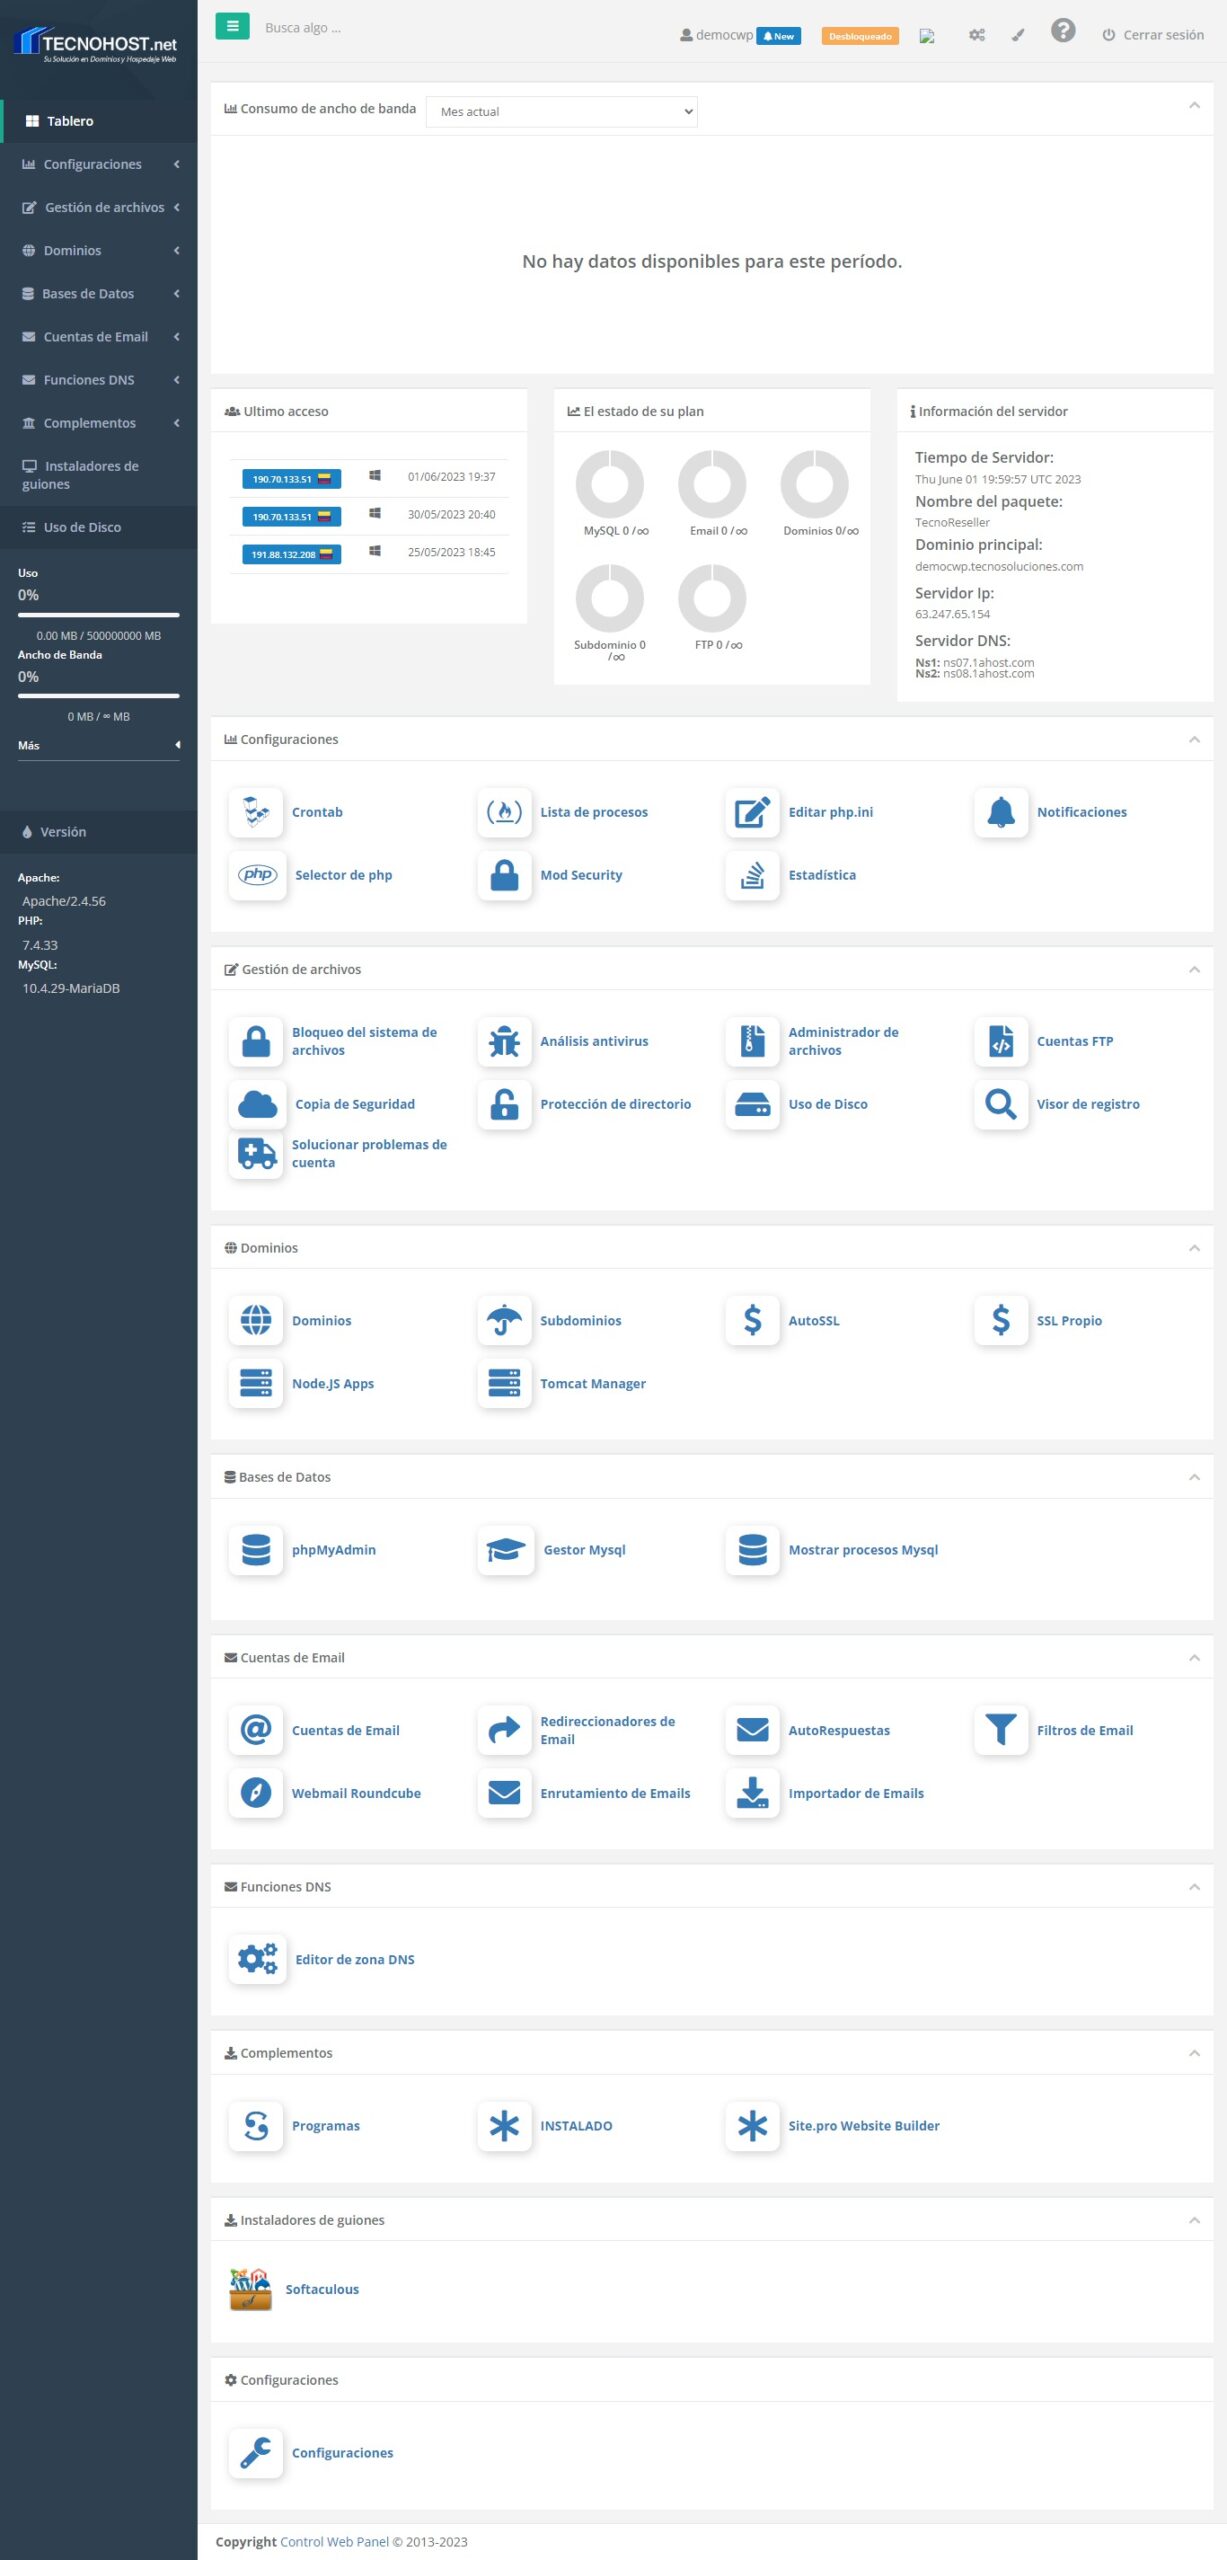Click the disk Uso progress bar
The width and height of the screenshot is (1227, 2560).
pyautogui.click(x=98, y=614)
